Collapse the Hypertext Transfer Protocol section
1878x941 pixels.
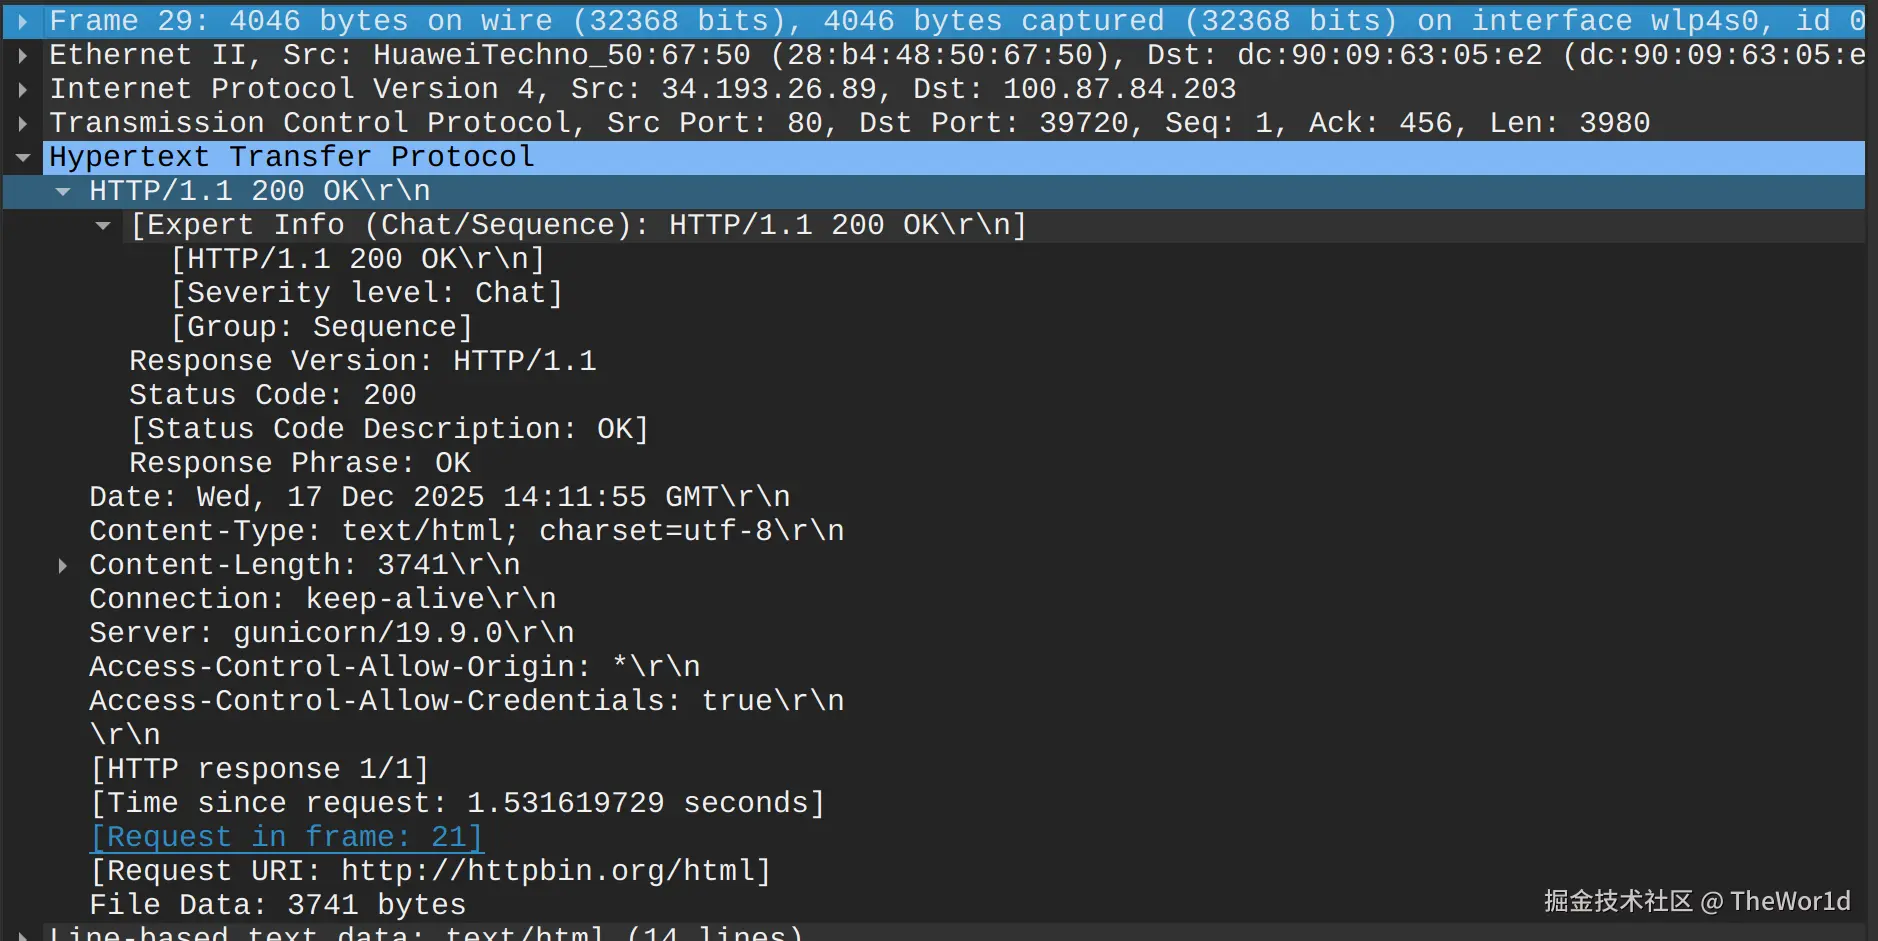tap(23, 157)
